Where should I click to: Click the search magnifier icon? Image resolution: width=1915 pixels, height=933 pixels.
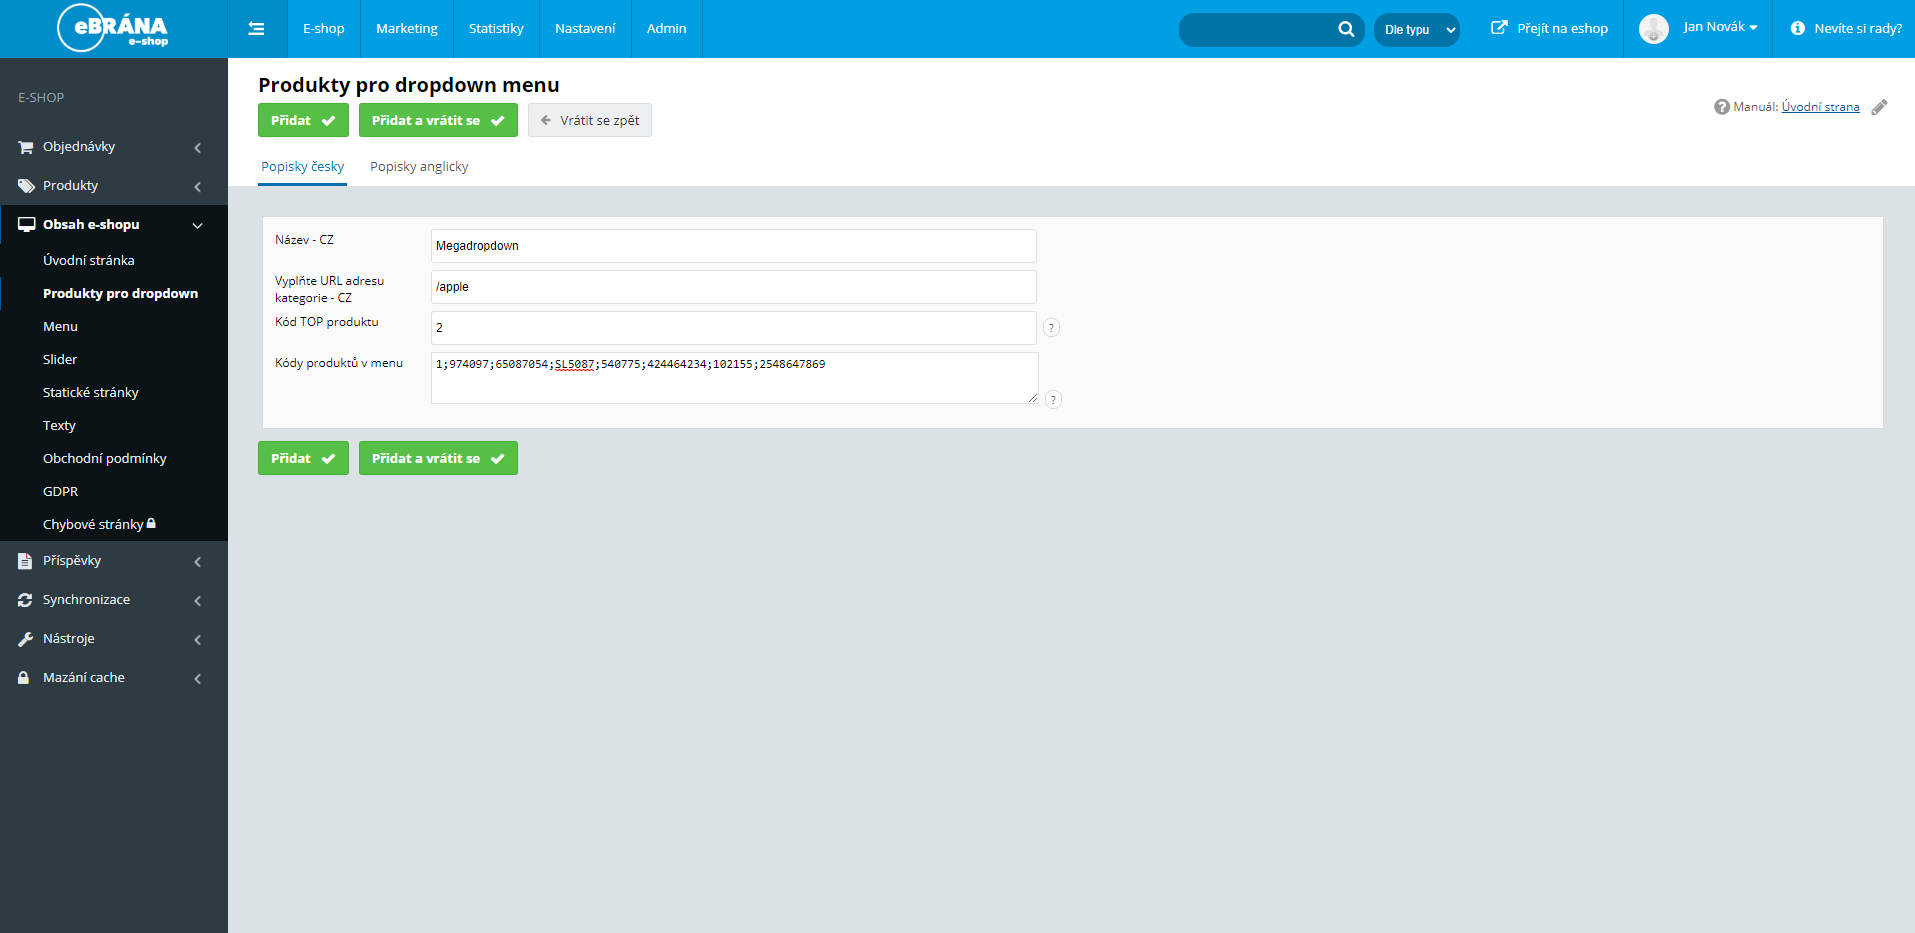(x=1346, y=29)
